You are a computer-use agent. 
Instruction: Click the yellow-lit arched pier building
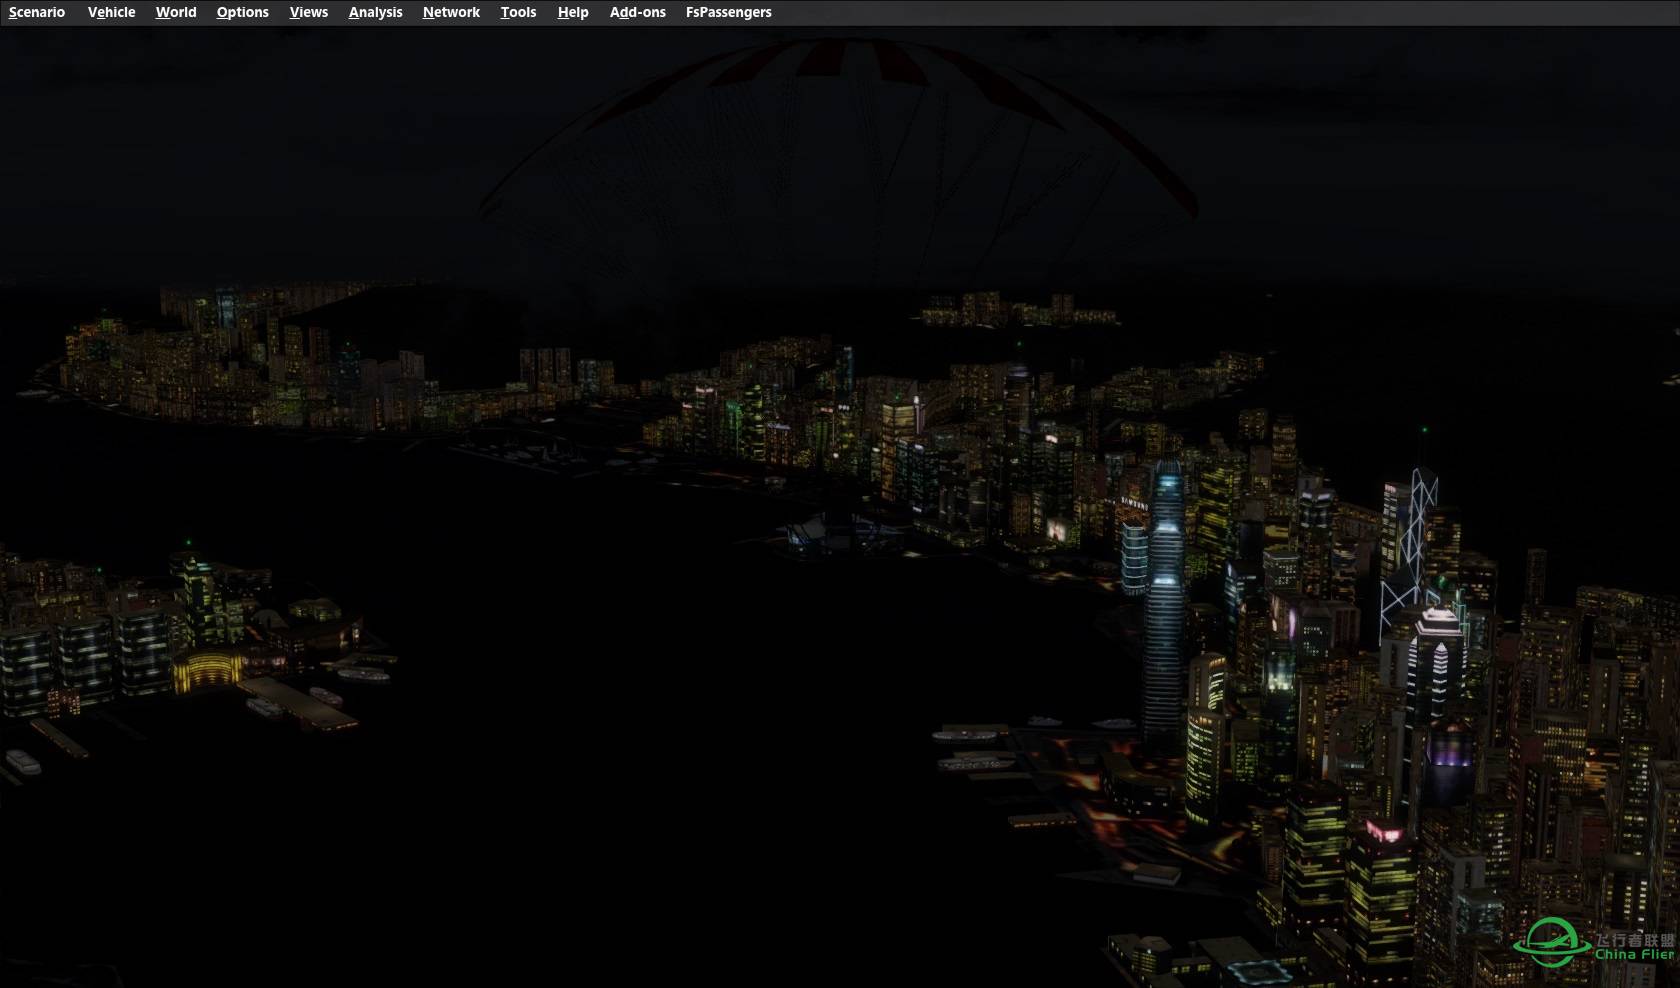point(208,670)
